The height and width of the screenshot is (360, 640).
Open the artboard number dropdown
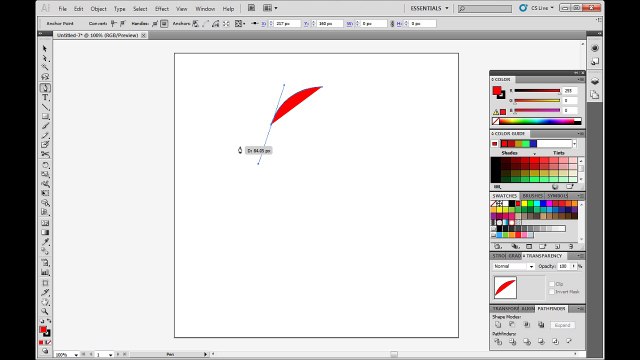tap(111, 355)
